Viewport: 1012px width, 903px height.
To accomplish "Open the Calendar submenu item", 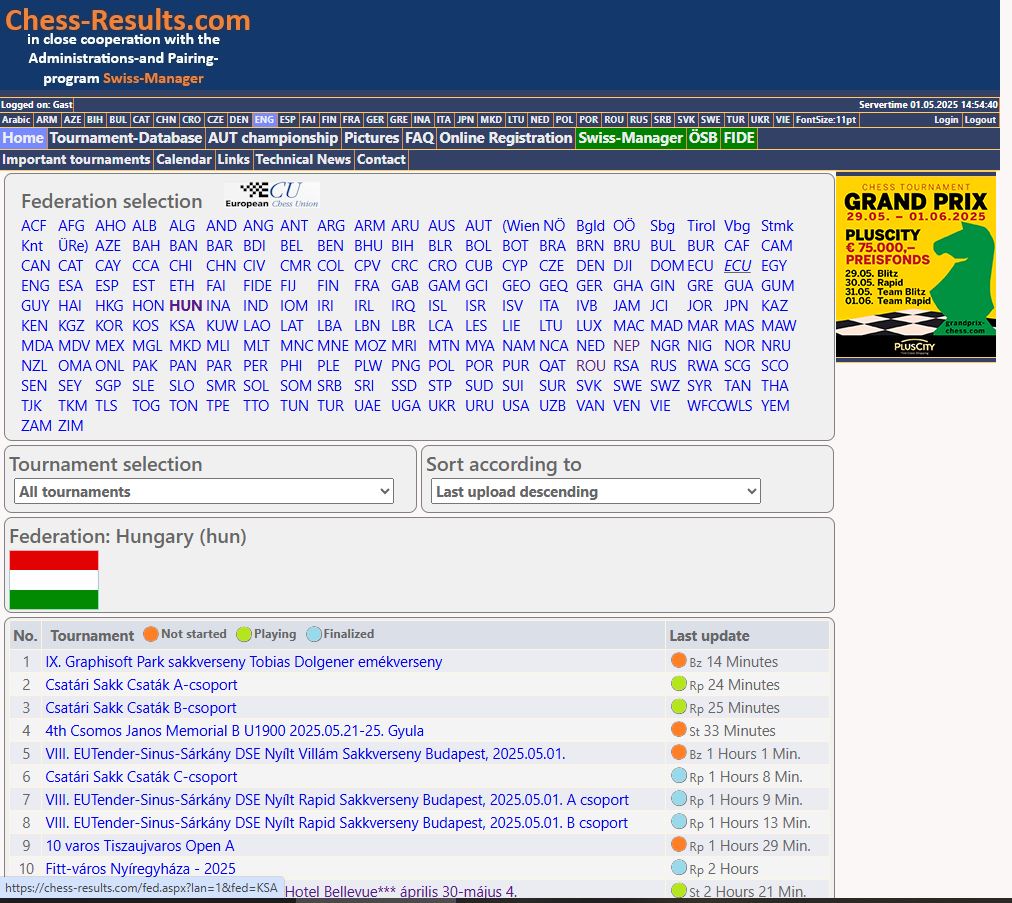I will point(184,159).
